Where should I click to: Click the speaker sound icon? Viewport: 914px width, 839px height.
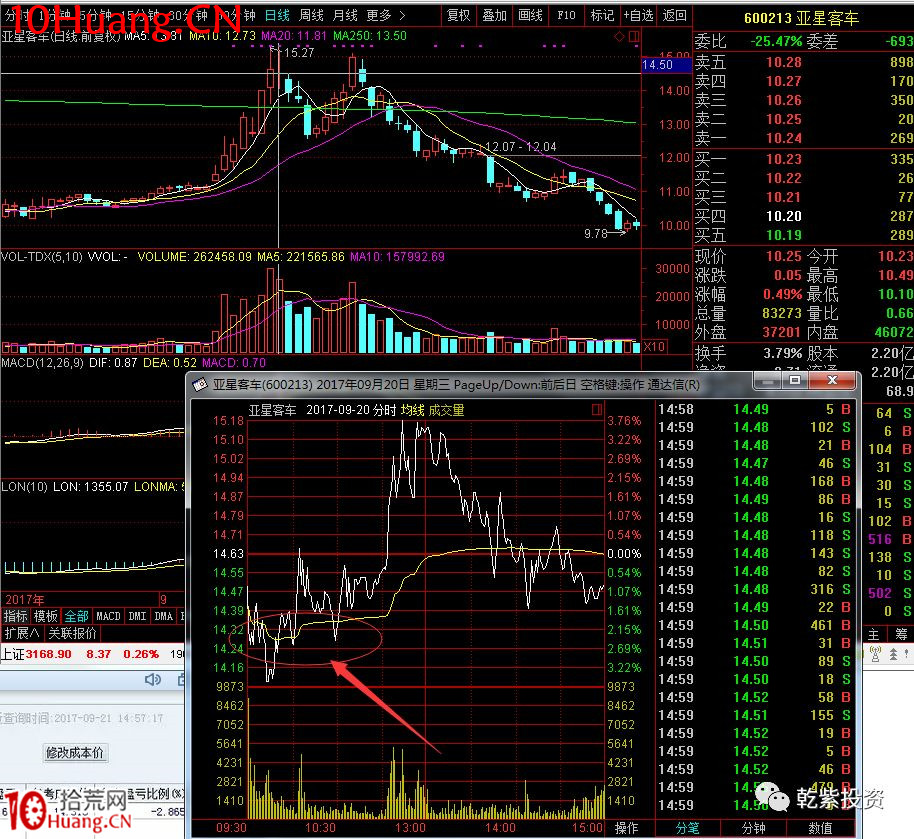point(153,679)
